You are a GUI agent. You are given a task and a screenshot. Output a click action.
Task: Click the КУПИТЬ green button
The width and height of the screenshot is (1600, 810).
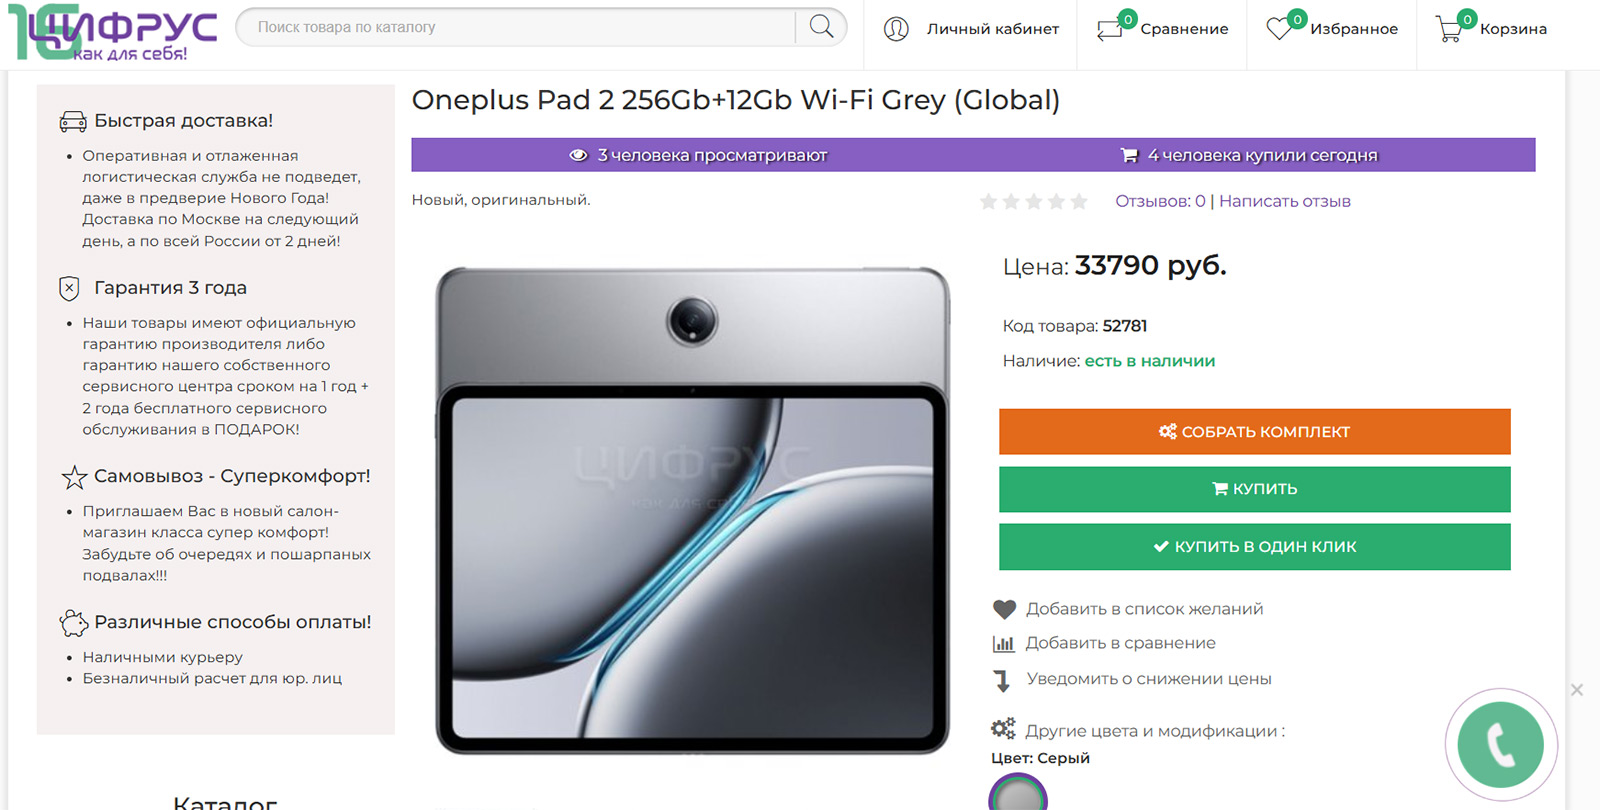tap(1254, 489)
